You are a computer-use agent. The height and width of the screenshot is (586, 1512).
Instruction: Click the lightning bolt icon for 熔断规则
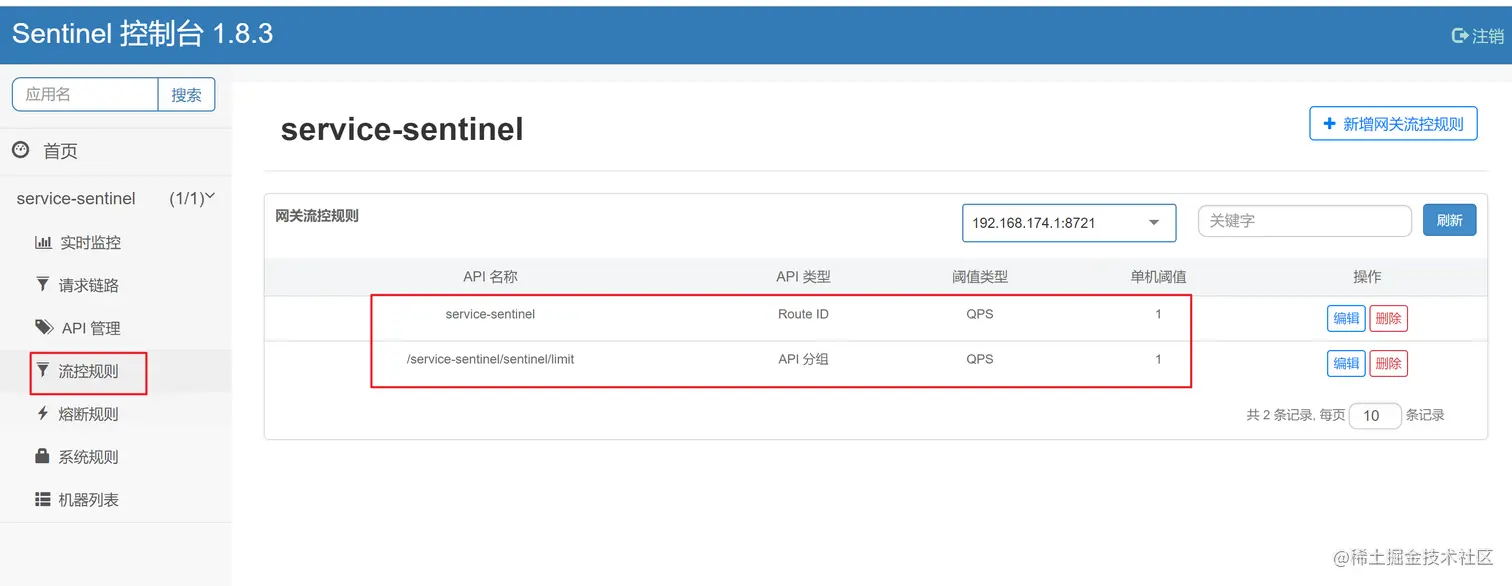coord(42,413)
